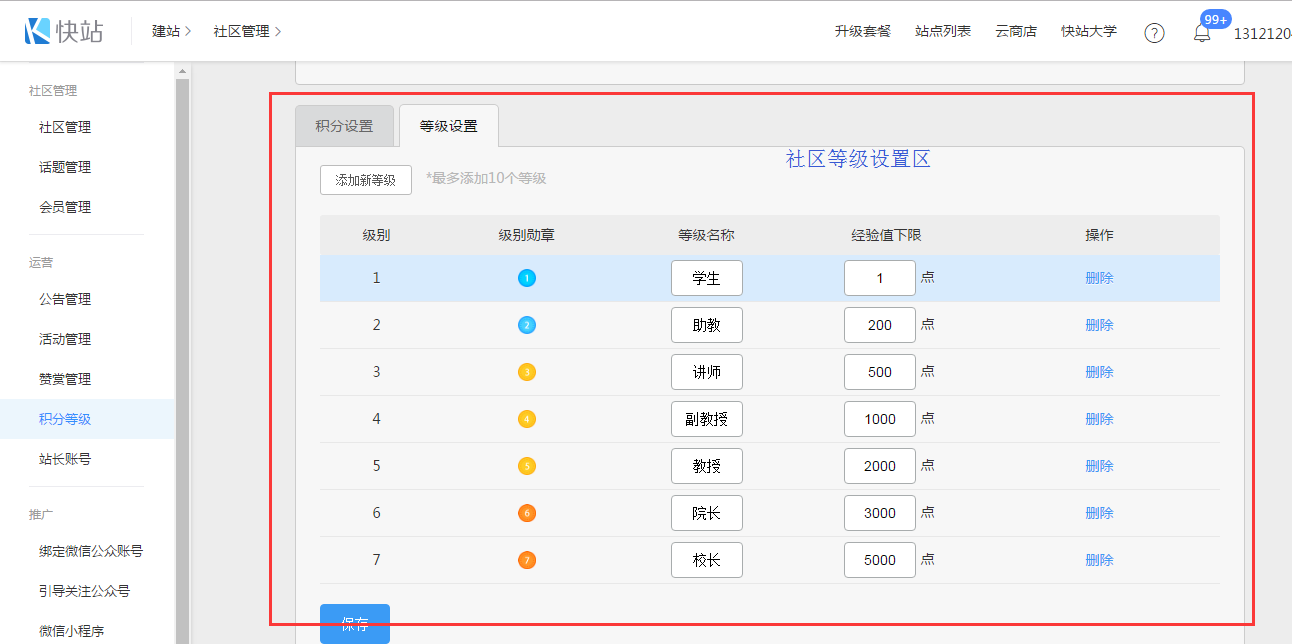Click the level 3 yellow badge icon

(x=527, y=372)
